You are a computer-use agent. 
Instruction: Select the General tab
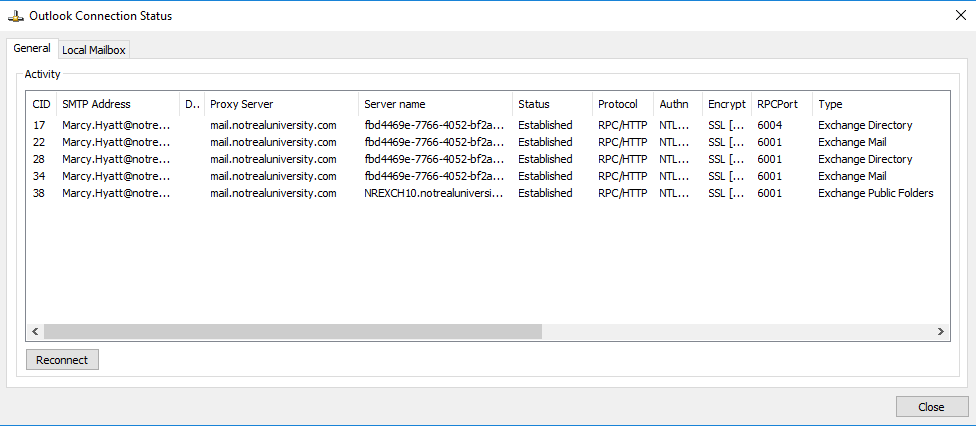click(32, 48)
